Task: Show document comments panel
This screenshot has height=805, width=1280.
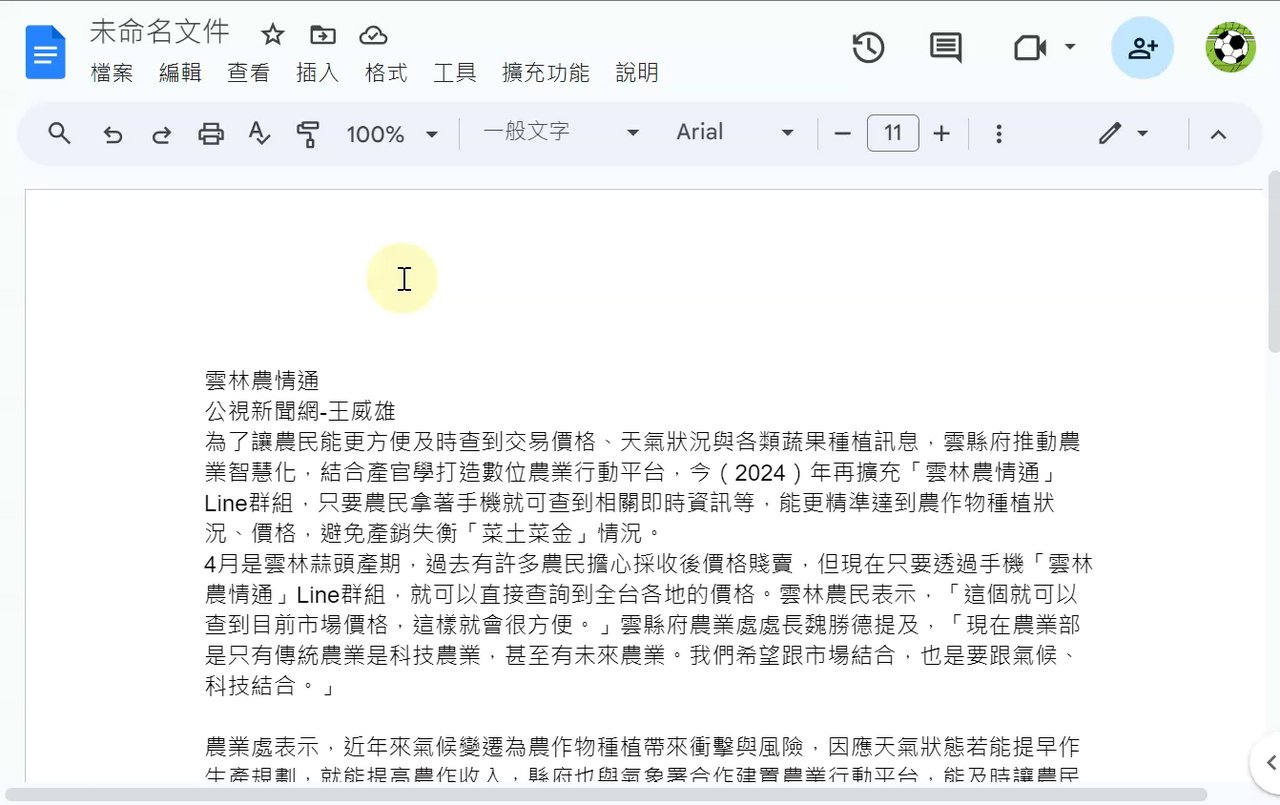Action: point(946,47)
